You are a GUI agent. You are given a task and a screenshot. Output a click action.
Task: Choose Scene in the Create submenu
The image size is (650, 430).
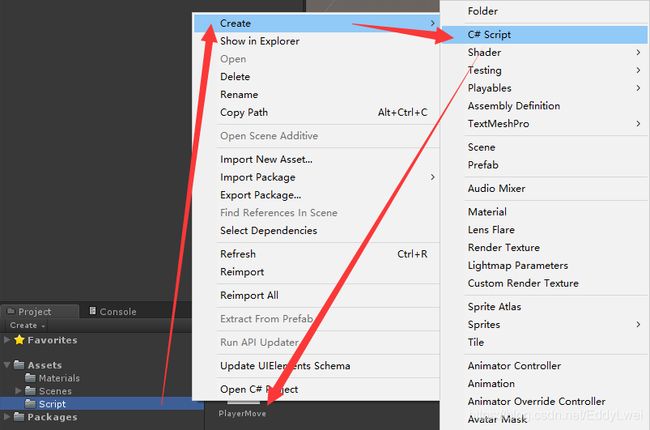[x=545, y=147]
